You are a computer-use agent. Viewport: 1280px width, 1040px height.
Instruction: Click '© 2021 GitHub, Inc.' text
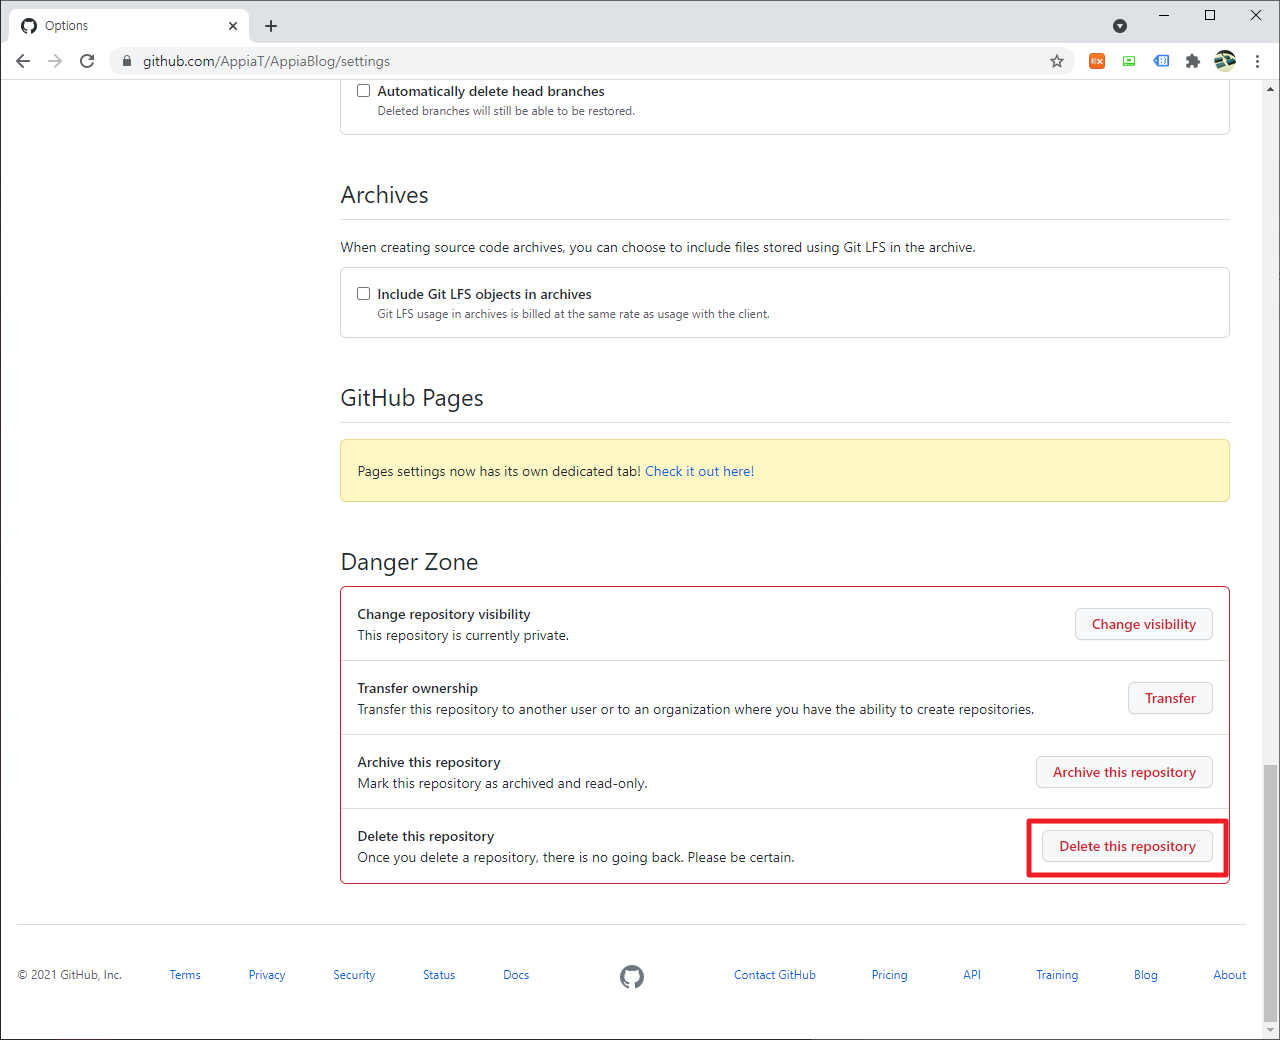click(70, 975)
